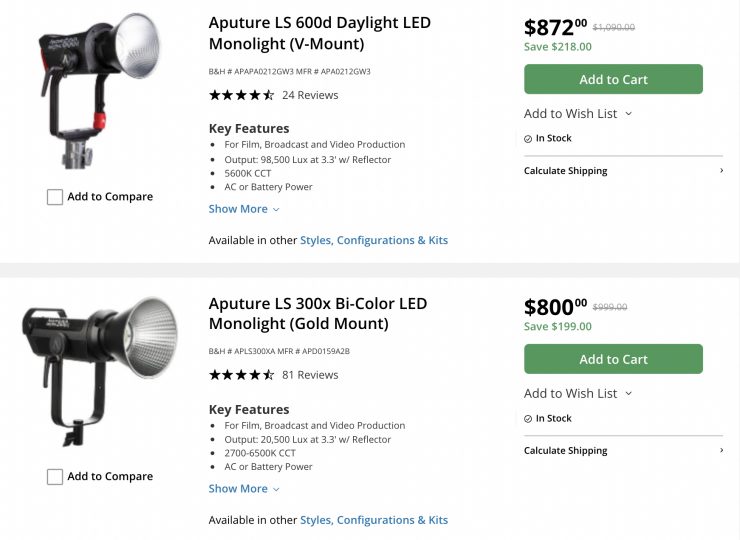740x540 pixels.
Task: Open 24 Reviews for LS 600d
Action: (x=310, y=96)
